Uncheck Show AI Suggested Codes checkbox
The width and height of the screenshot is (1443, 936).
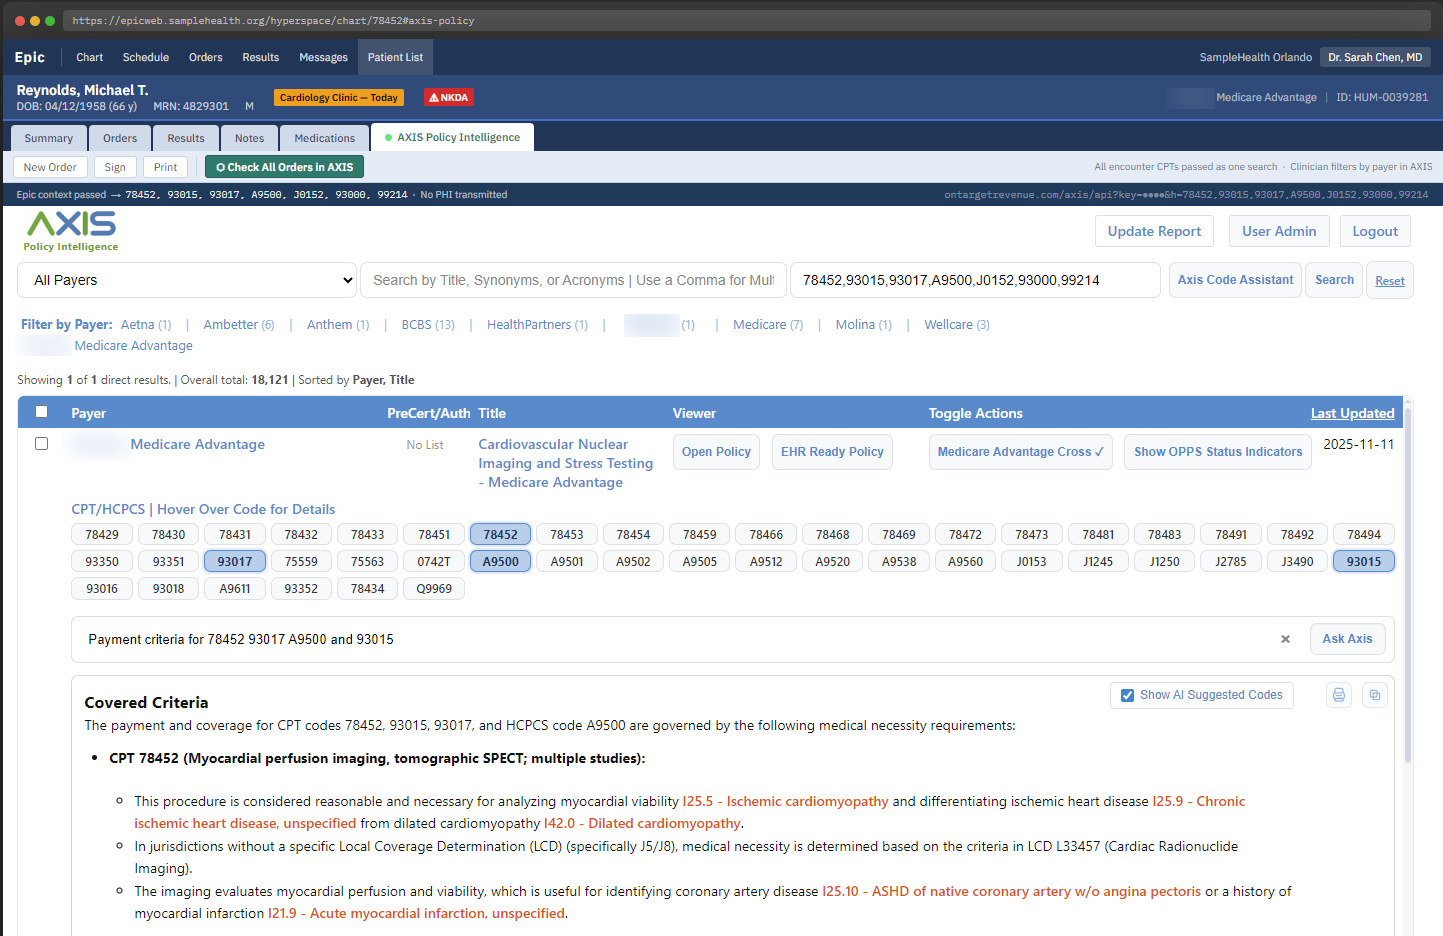coord(1127,695)
